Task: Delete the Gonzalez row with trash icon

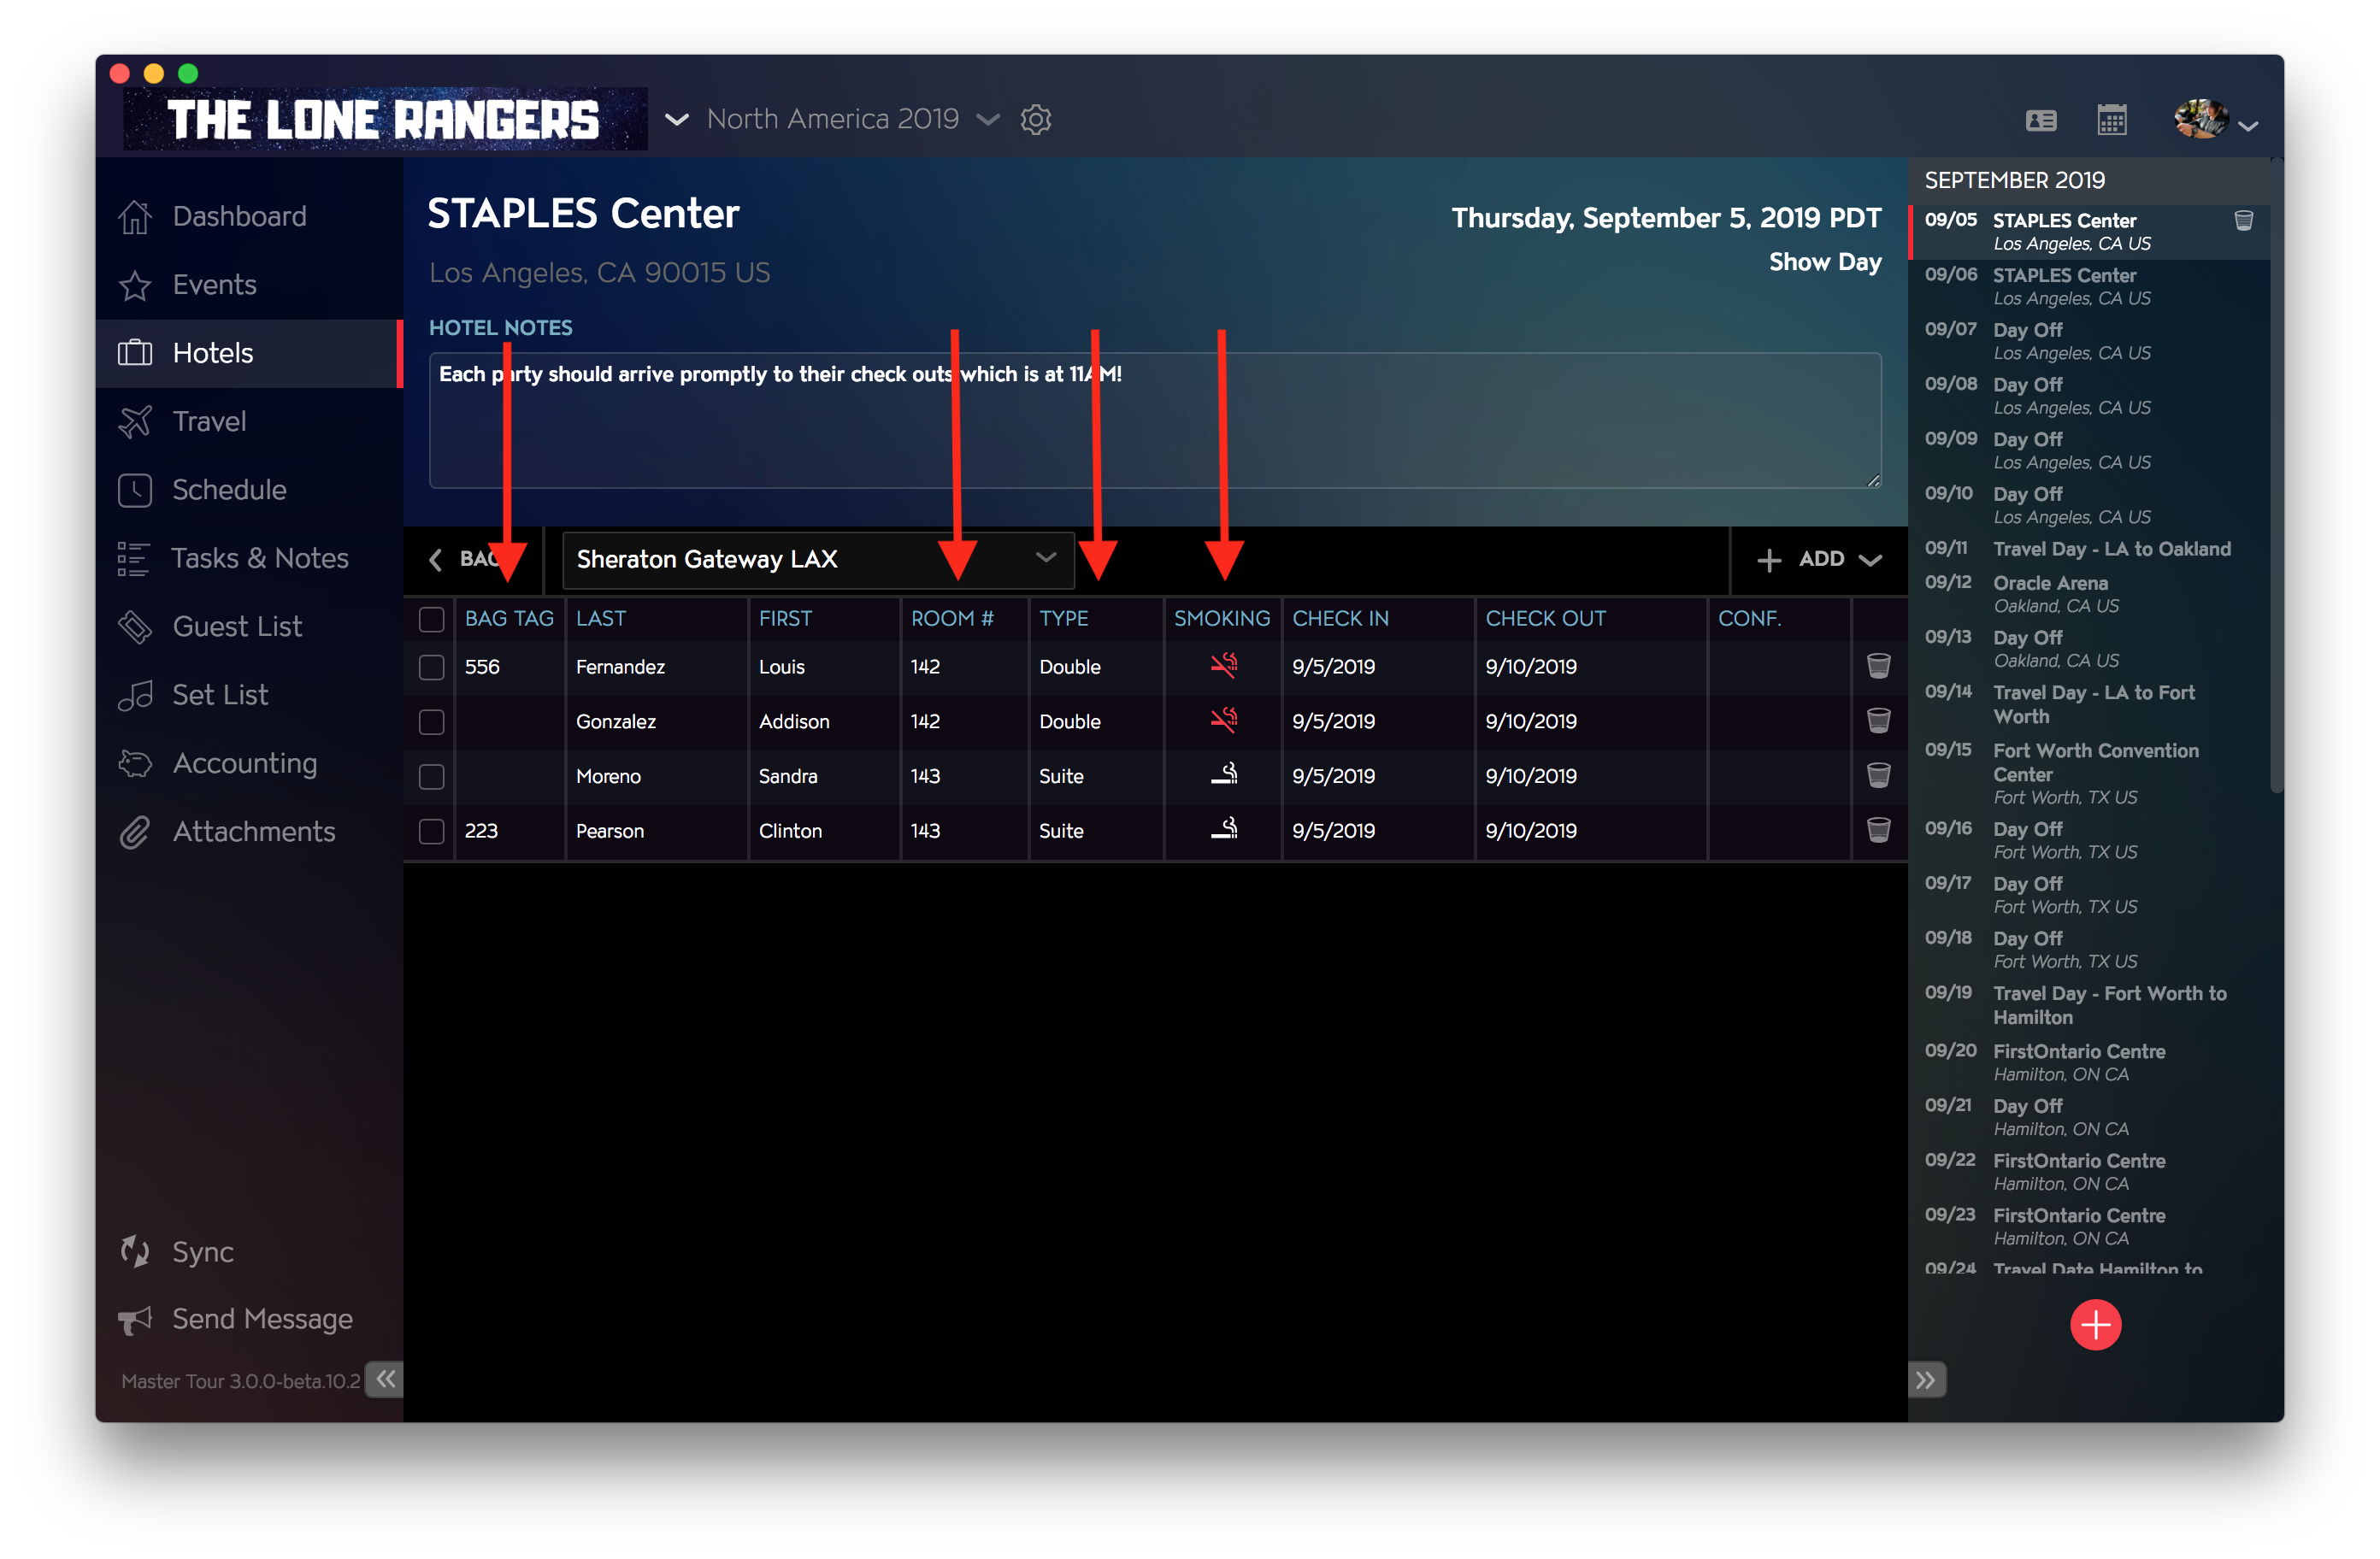Action: [1878, 721]
